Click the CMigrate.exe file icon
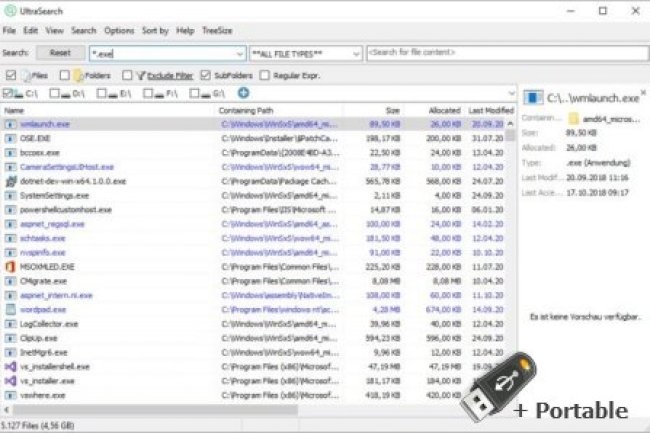 tap(10, 281)
